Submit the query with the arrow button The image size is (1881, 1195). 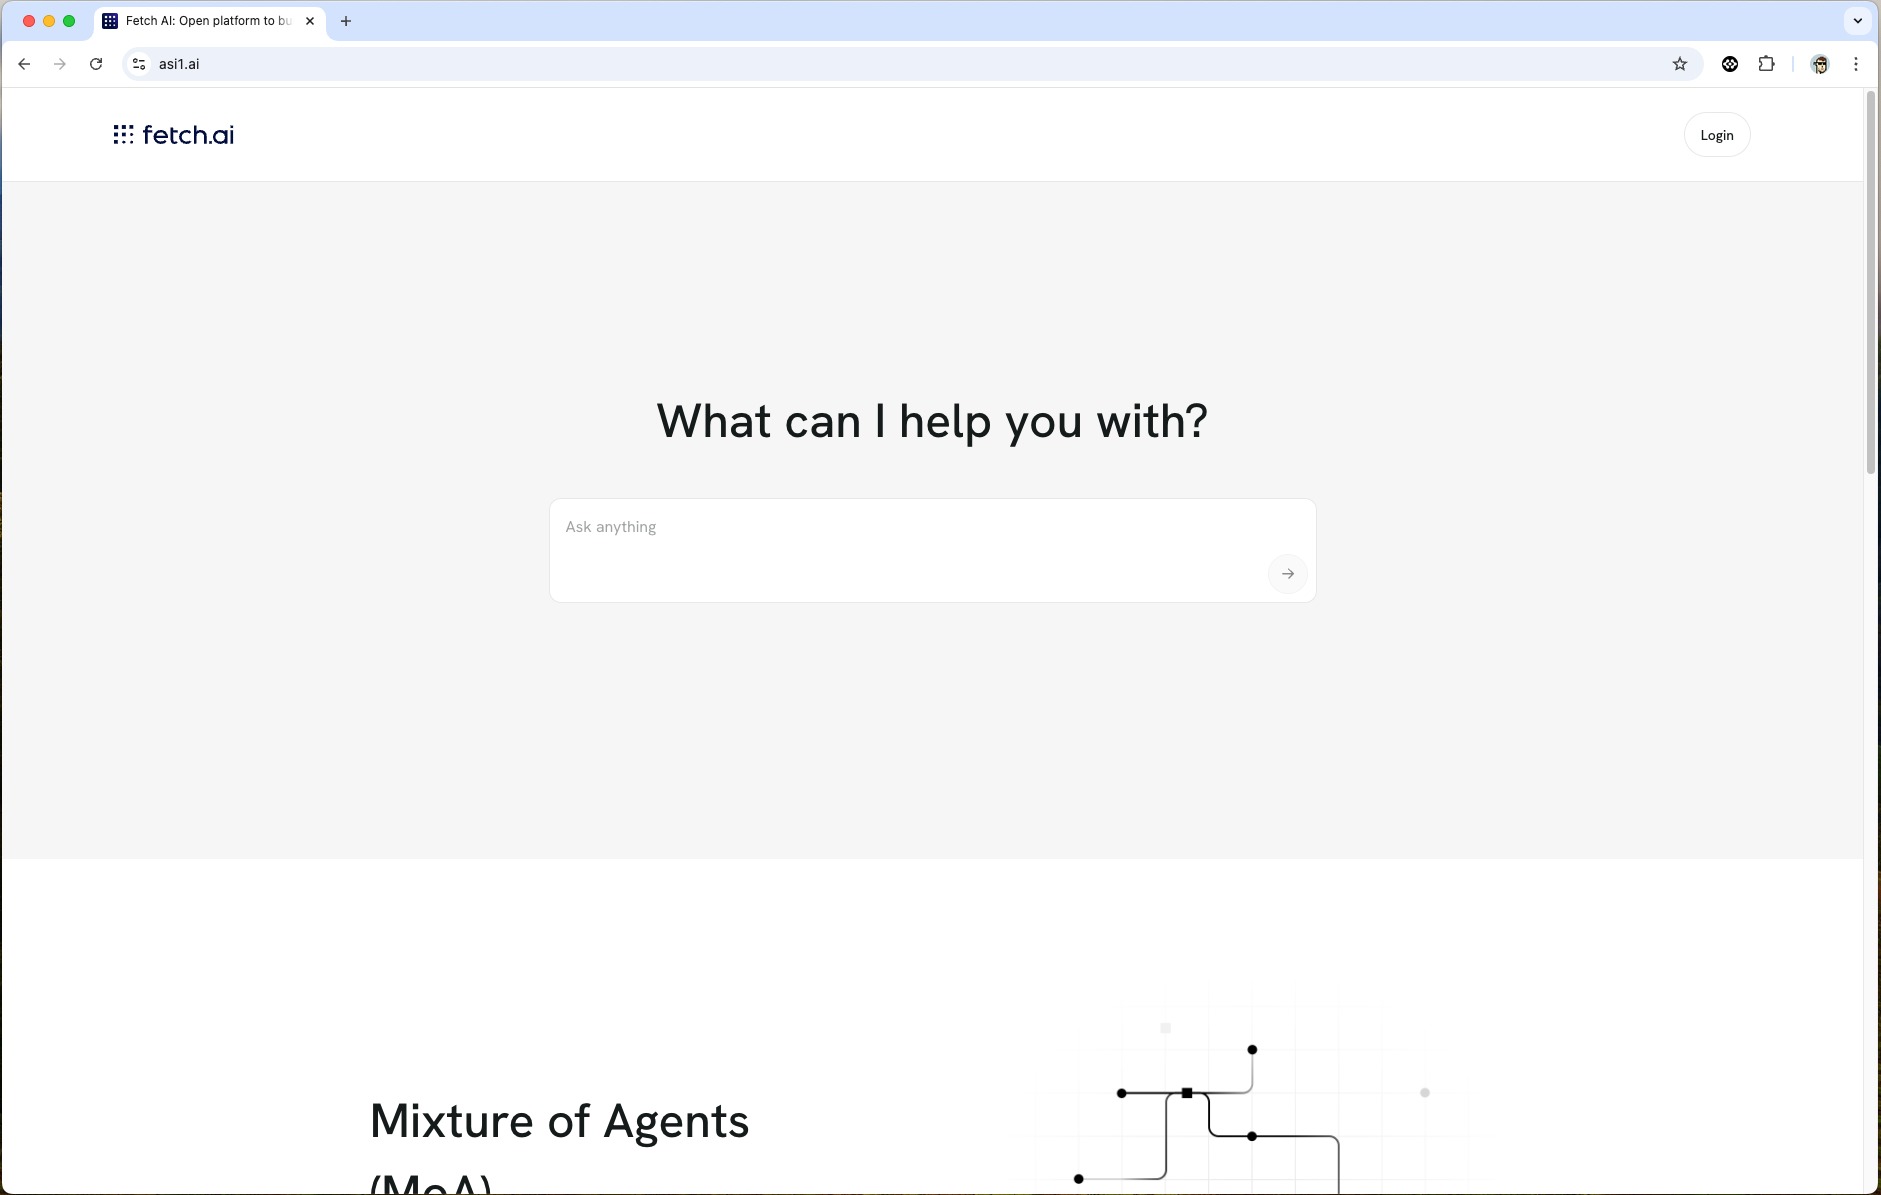1287,574
